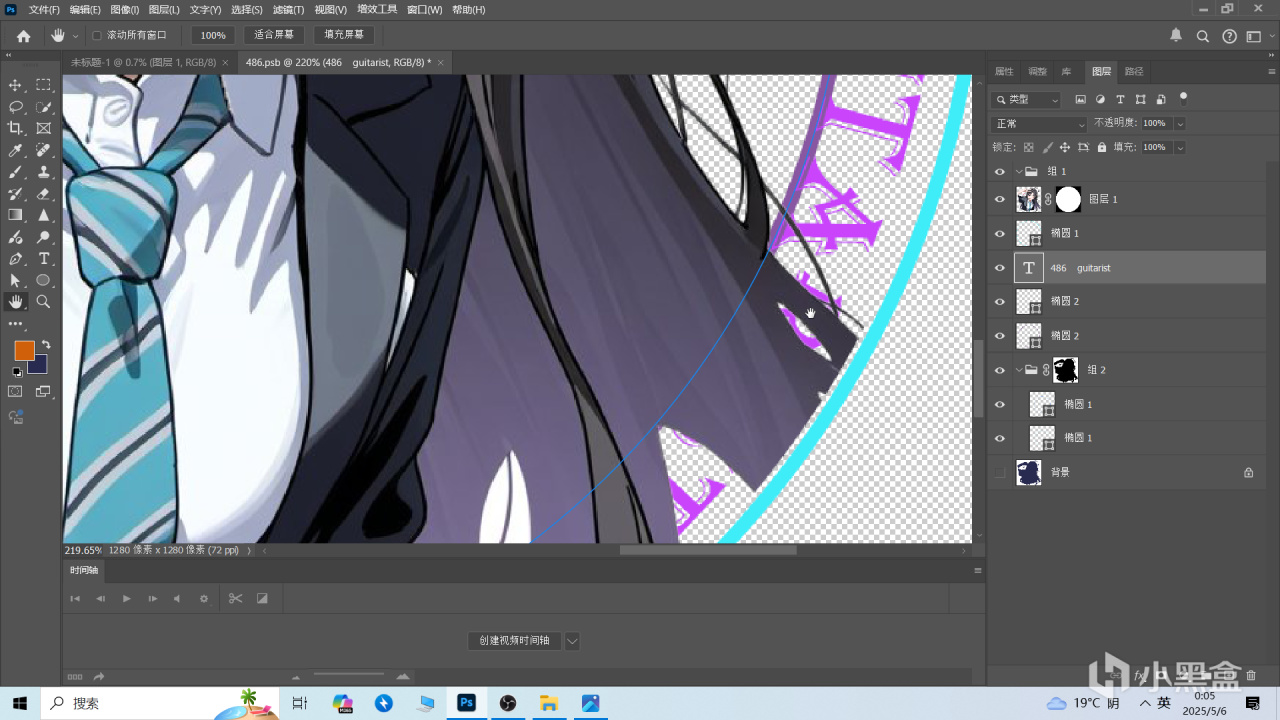Click the 填充屏幕 button
The height and width of the screenshot is (720, 1280).
click(344, 35)
